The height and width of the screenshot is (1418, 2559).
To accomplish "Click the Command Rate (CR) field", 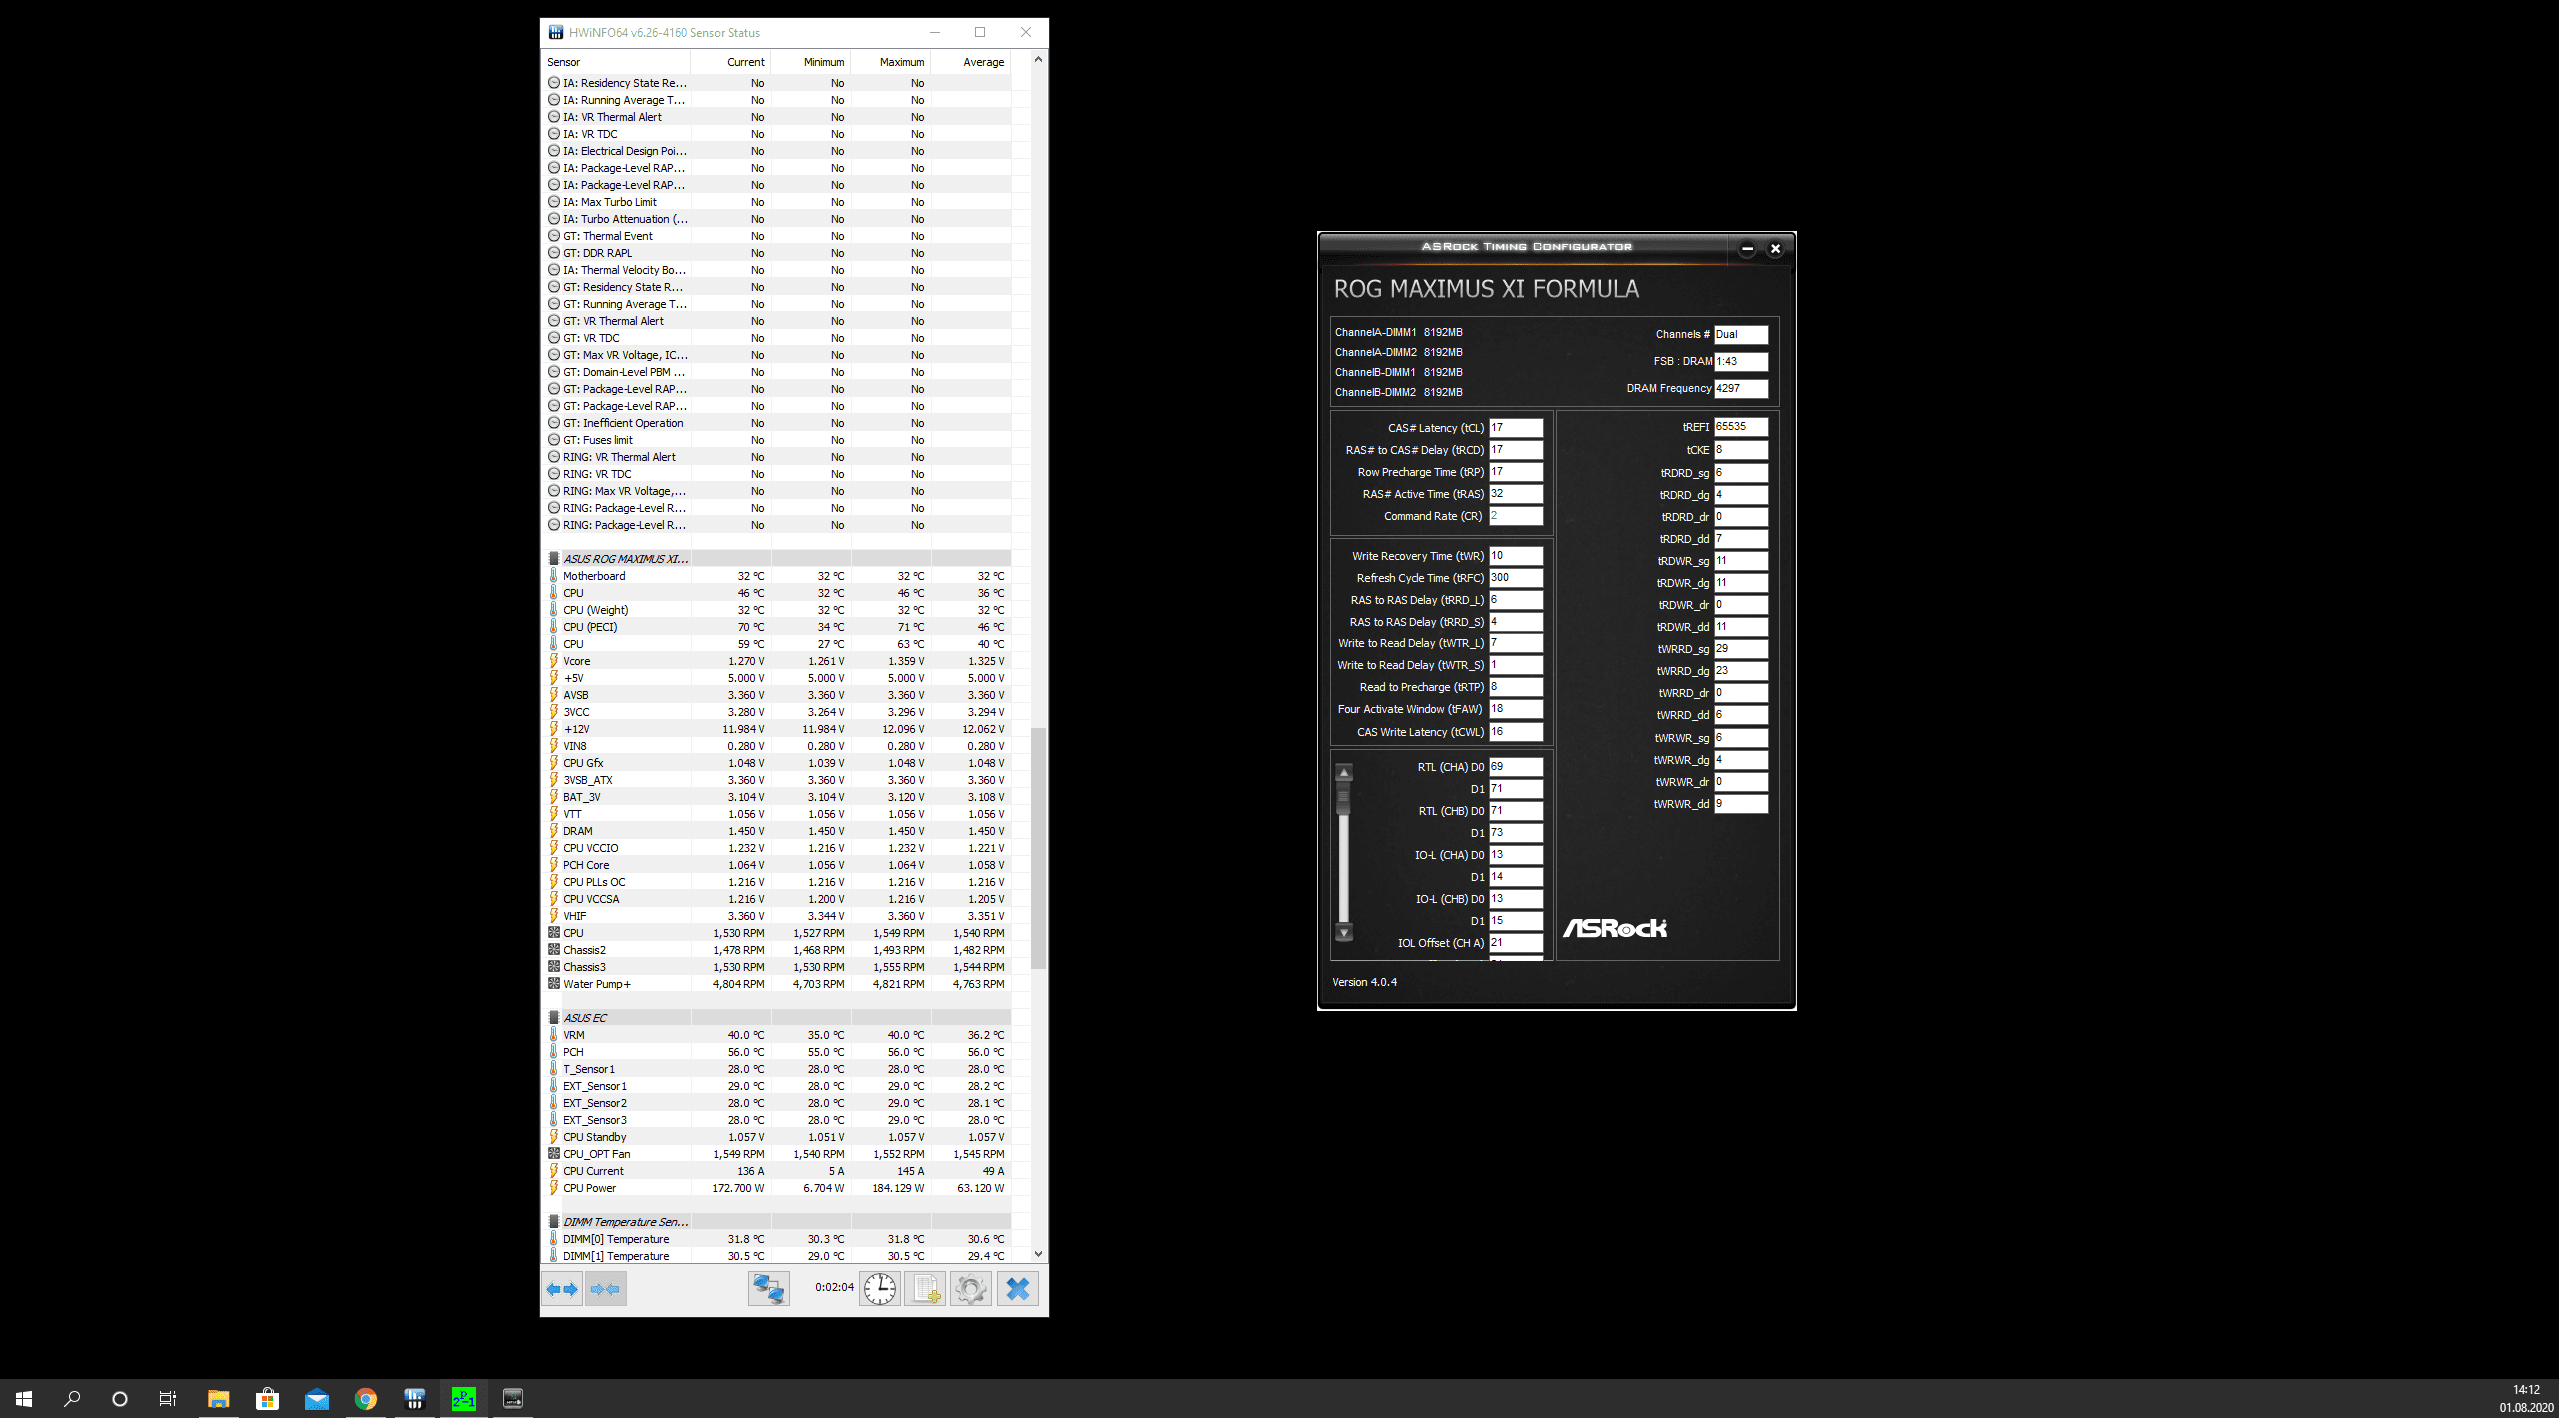I will (1516, 516).
